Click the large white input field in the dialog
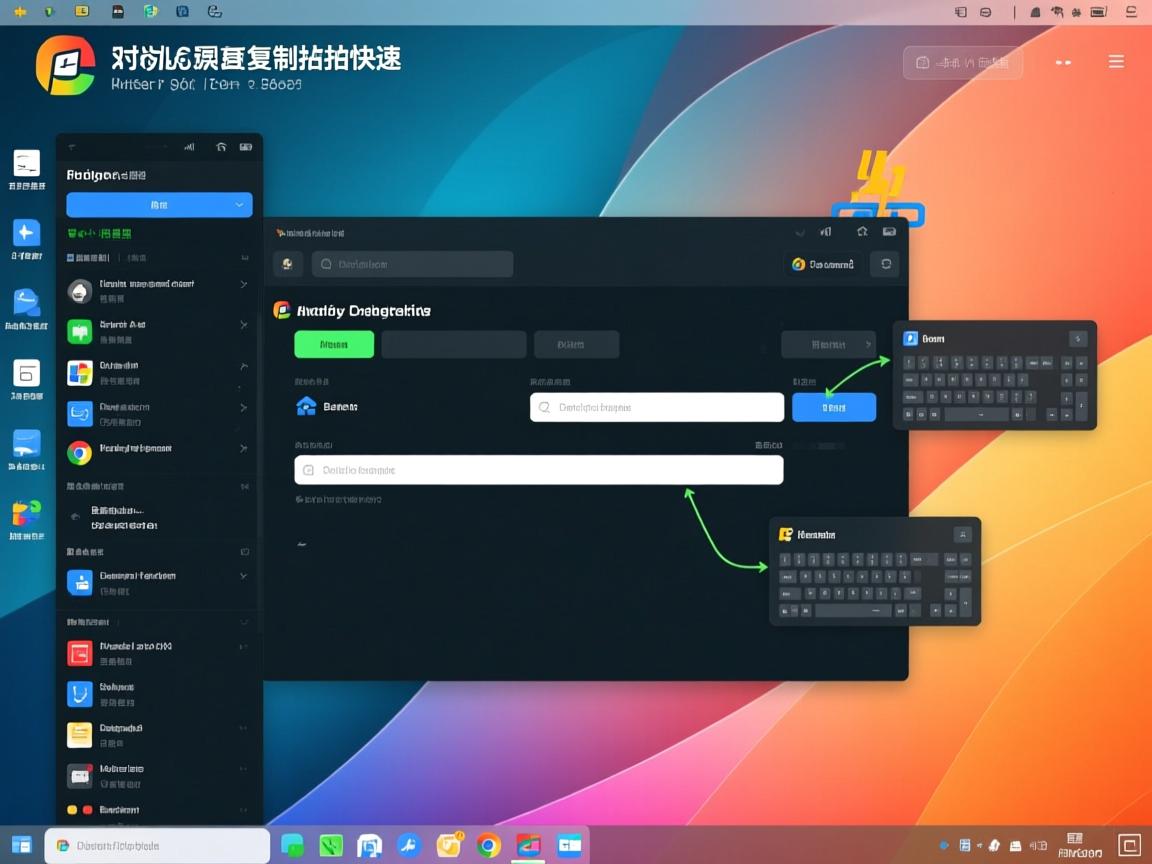The height and width of the screenshot is (864, 1152). click(x=538, y=470)
